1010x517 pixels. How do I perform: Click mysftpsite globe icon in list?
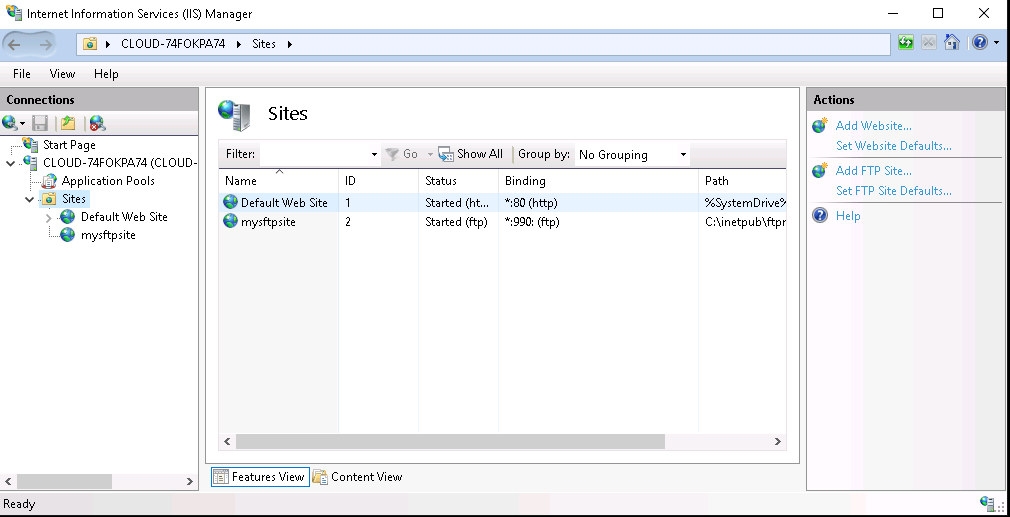231,221
